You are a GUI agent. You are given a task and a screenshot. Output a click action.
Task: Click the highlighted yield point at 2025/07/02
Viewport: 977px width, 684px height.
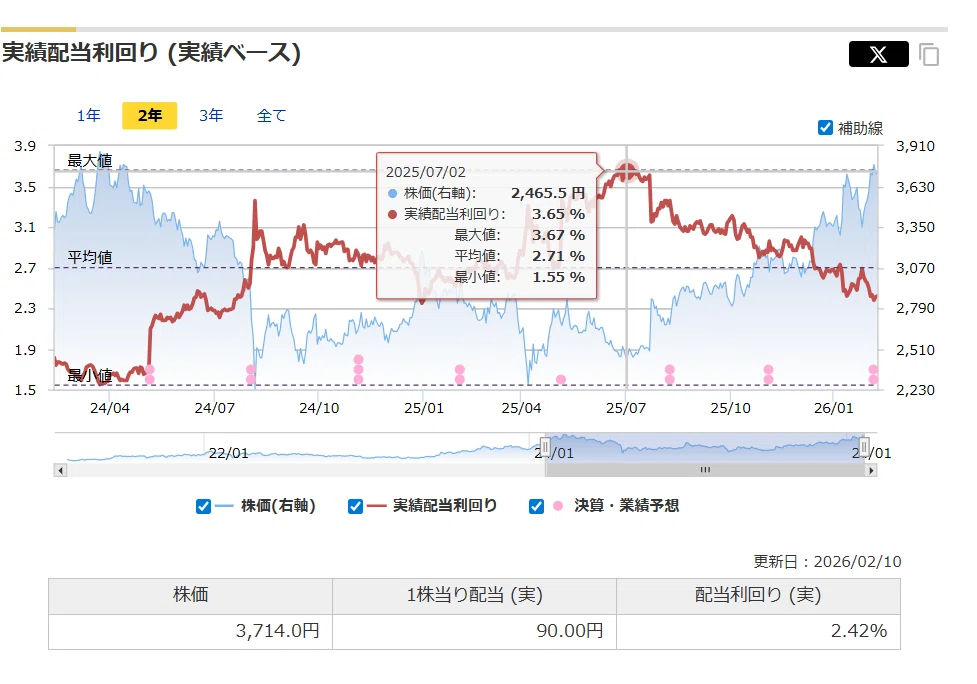(627, 171)
